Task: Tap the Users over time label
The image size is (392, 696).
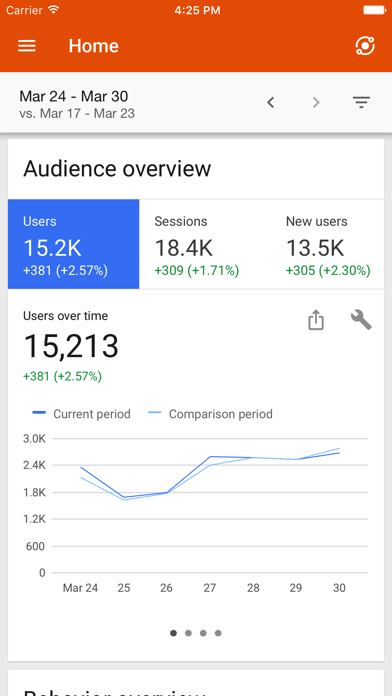Action: (65, 316)
